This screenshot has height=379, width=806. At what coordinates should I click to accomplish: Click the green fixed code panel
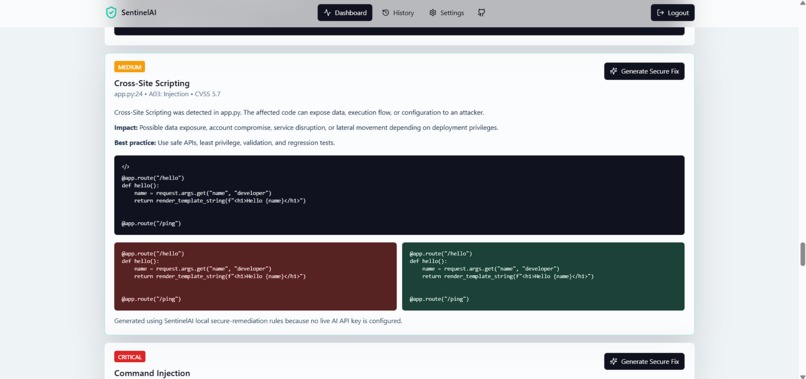[543, 276]
